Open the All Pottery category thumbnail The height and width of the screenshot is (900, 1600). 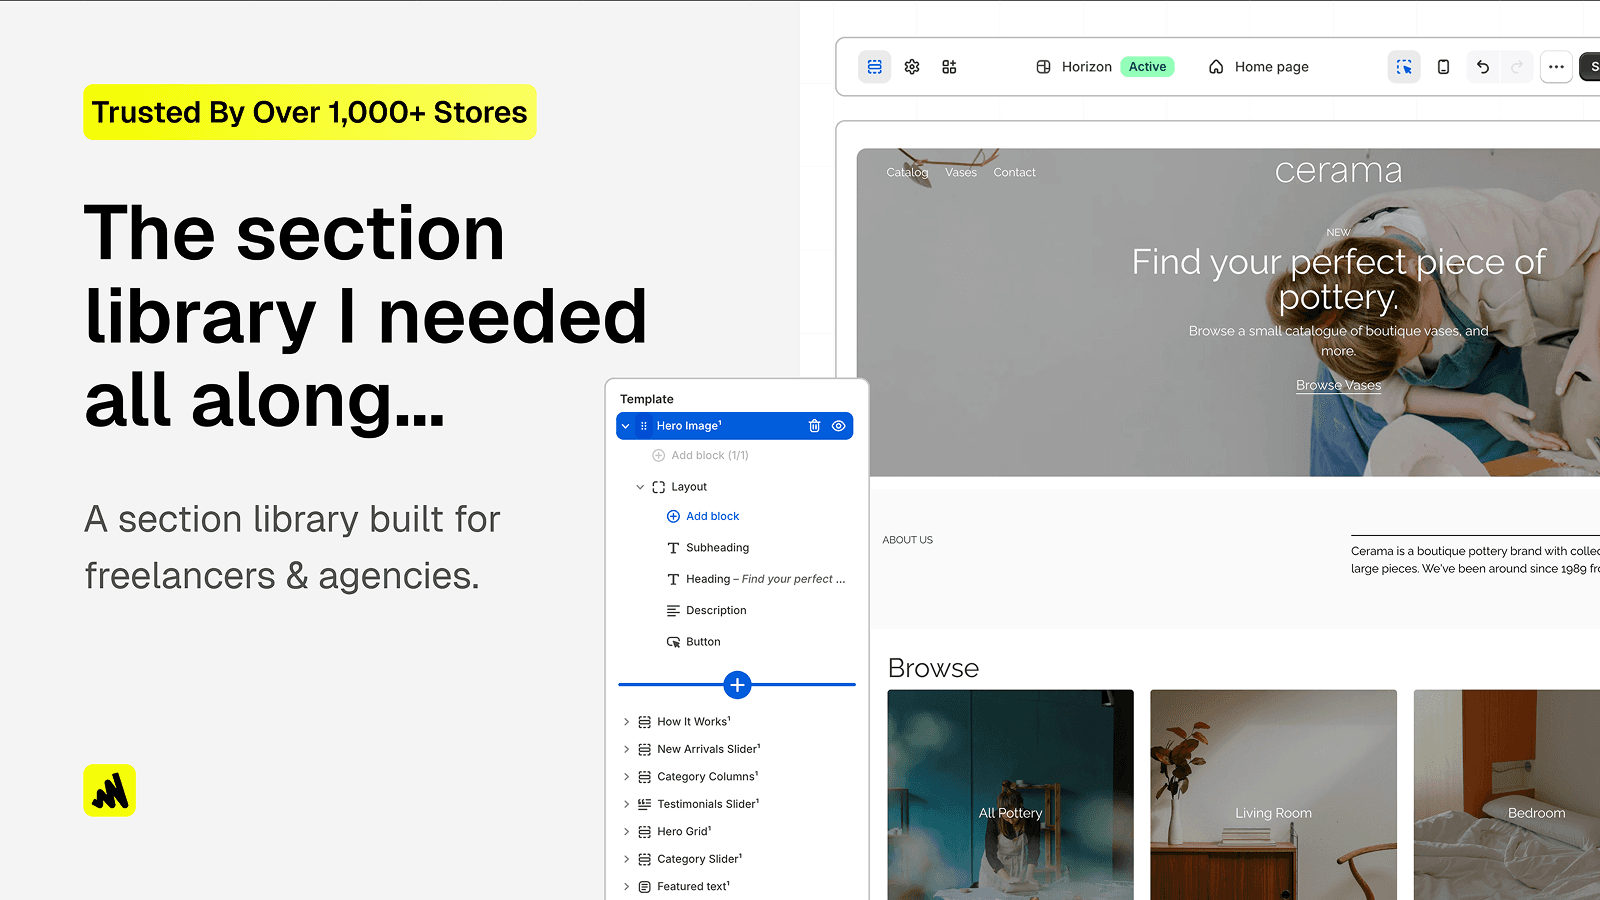(x=1011, y=795)
